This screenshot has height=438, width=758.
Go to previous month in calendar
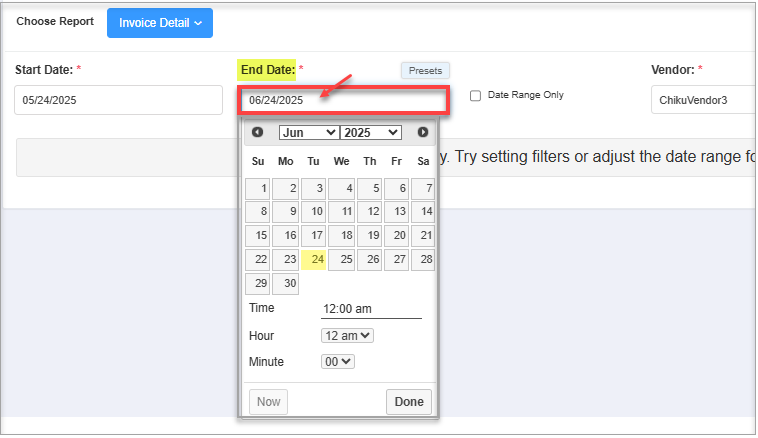pos(257,132)
